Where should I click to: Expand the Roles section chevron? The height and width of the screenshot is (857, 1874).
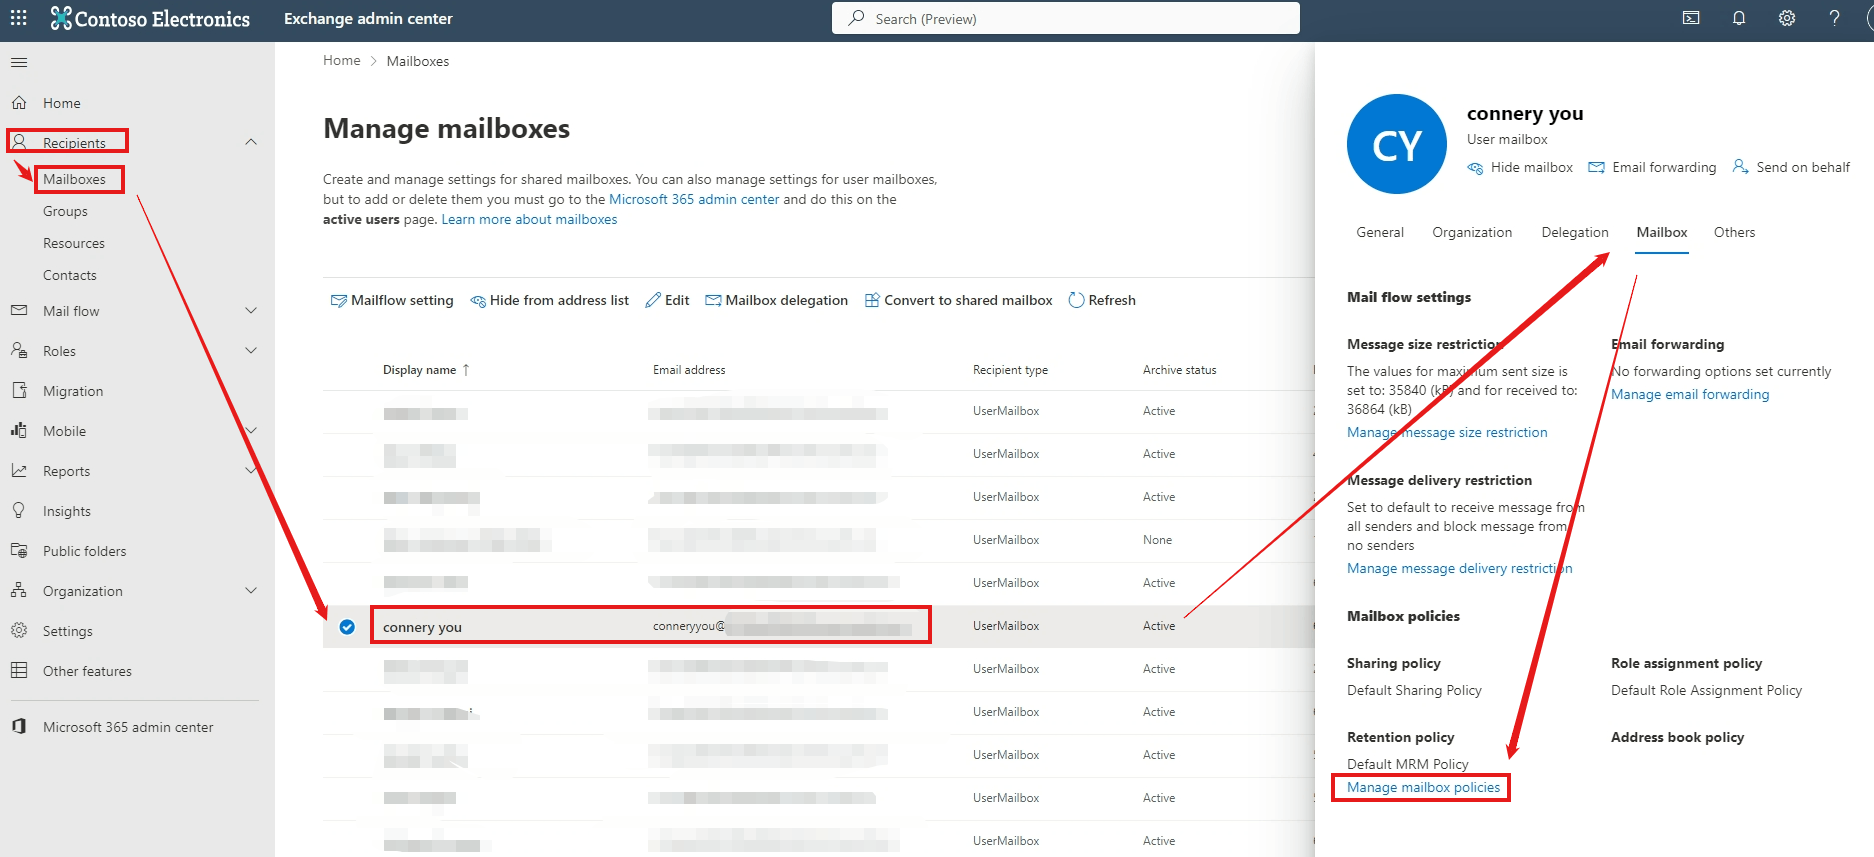click(x=251, y=351)
